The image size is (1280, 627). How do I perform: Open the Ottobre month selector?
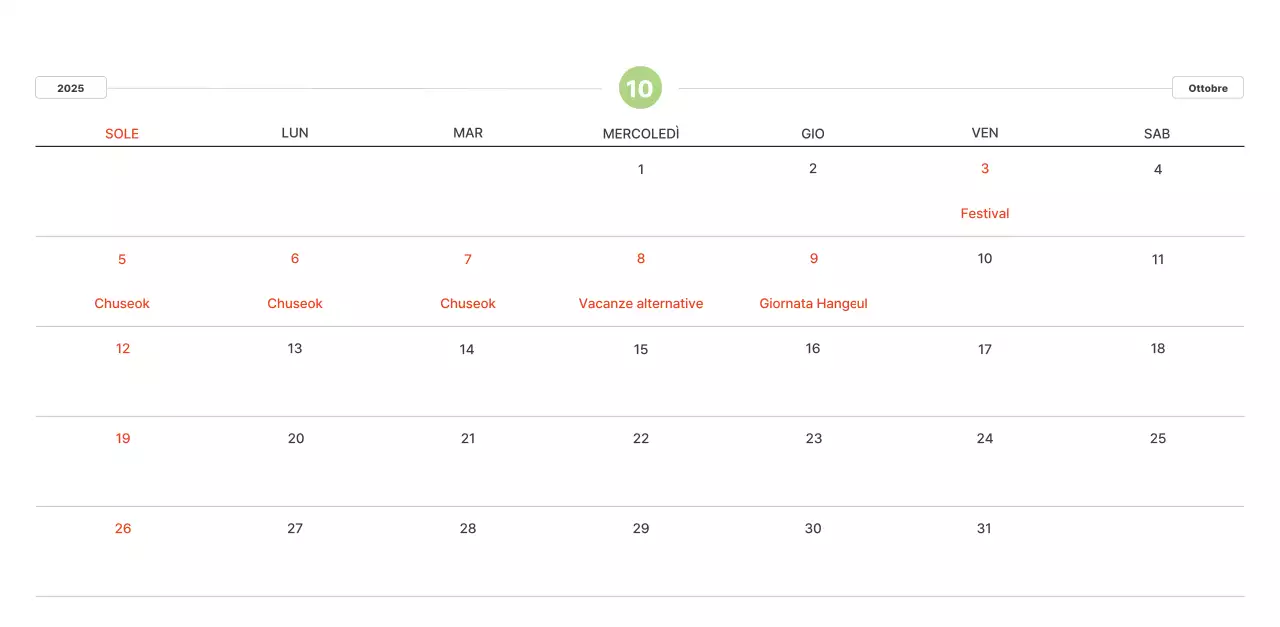click(x=1207, y=88)
